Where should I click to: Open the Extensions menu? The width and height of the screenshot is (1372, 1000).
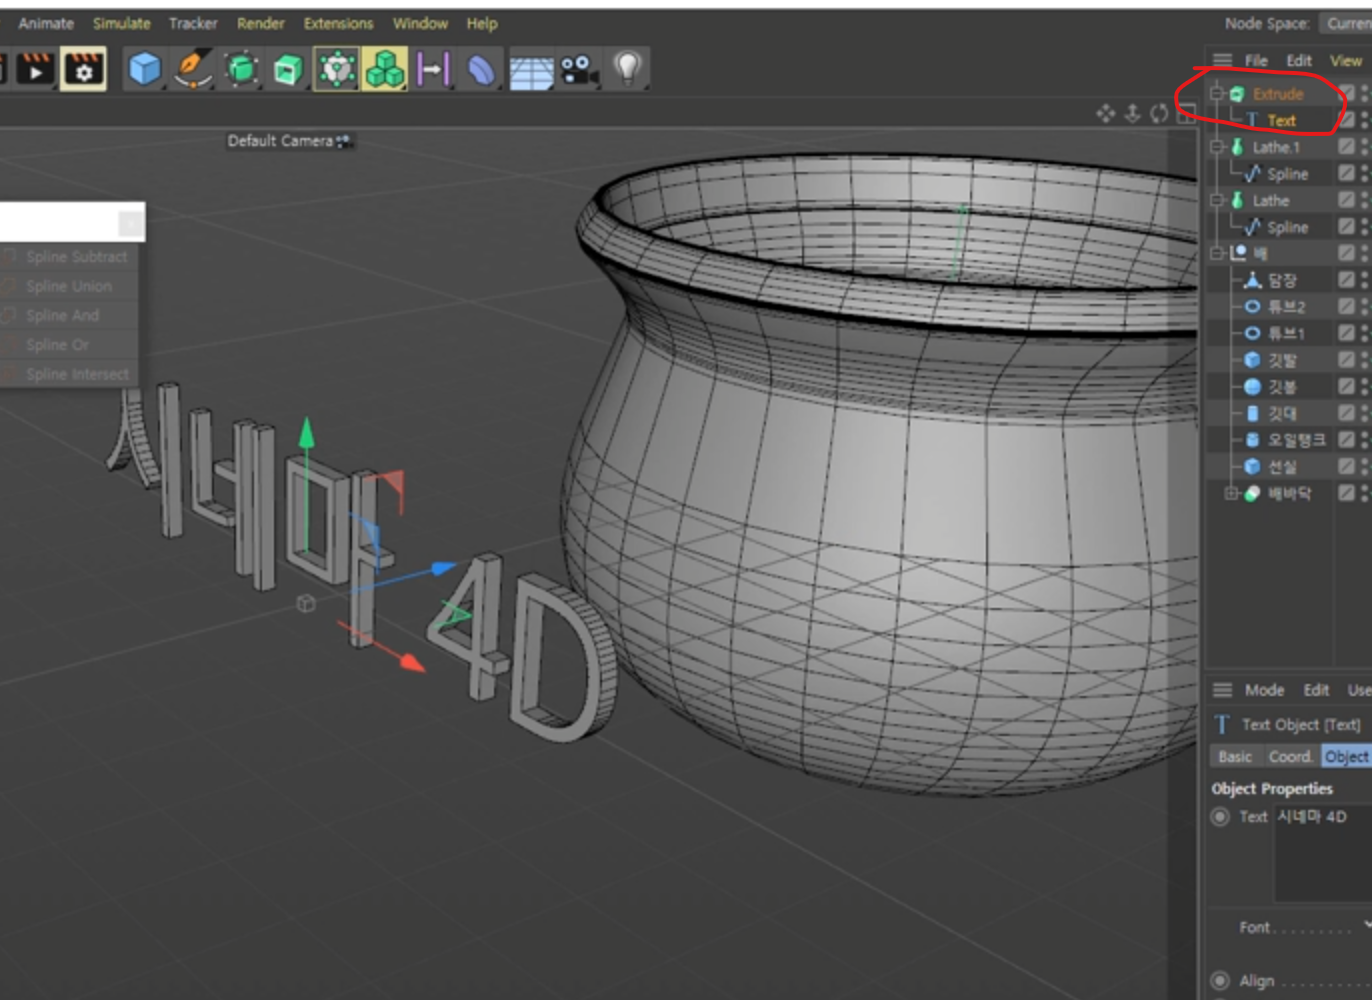tap(339, 23)
